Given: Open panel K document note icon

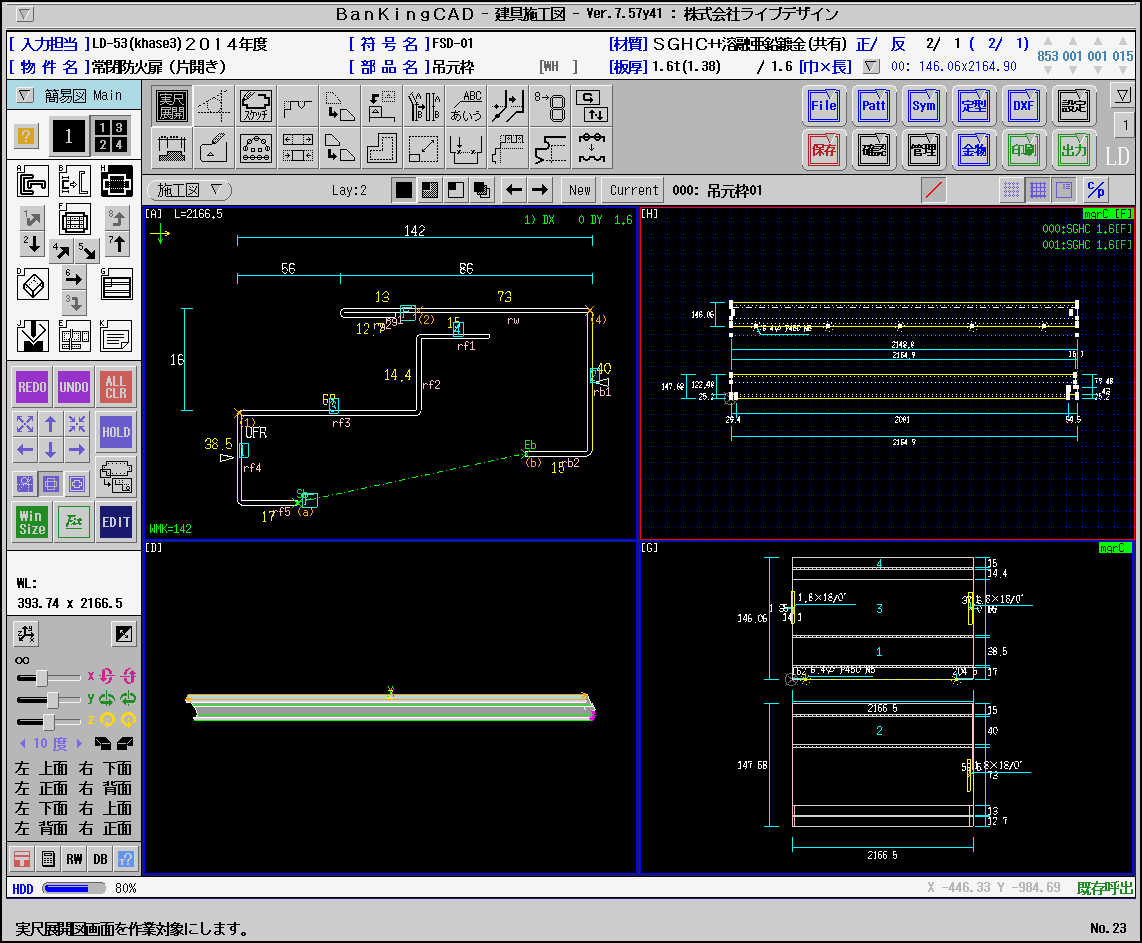Looking at the screenshot, I should [x=117, y=336].
